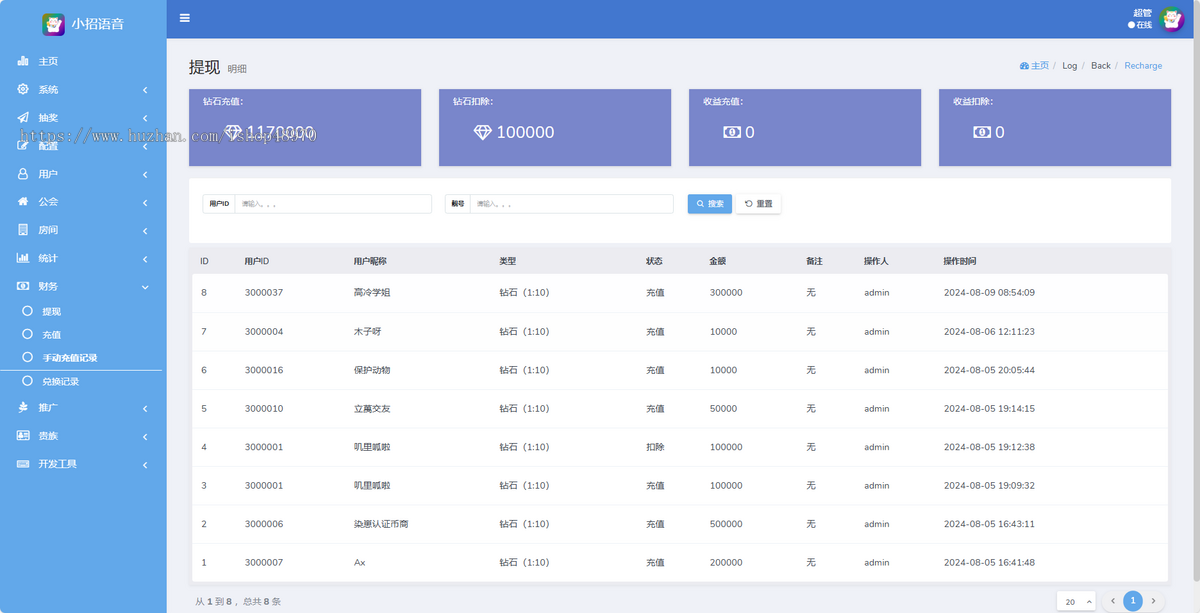Click the 操作时间 column header
The width and height of the screenshot is (1200, 613).
tap(960, 261)
